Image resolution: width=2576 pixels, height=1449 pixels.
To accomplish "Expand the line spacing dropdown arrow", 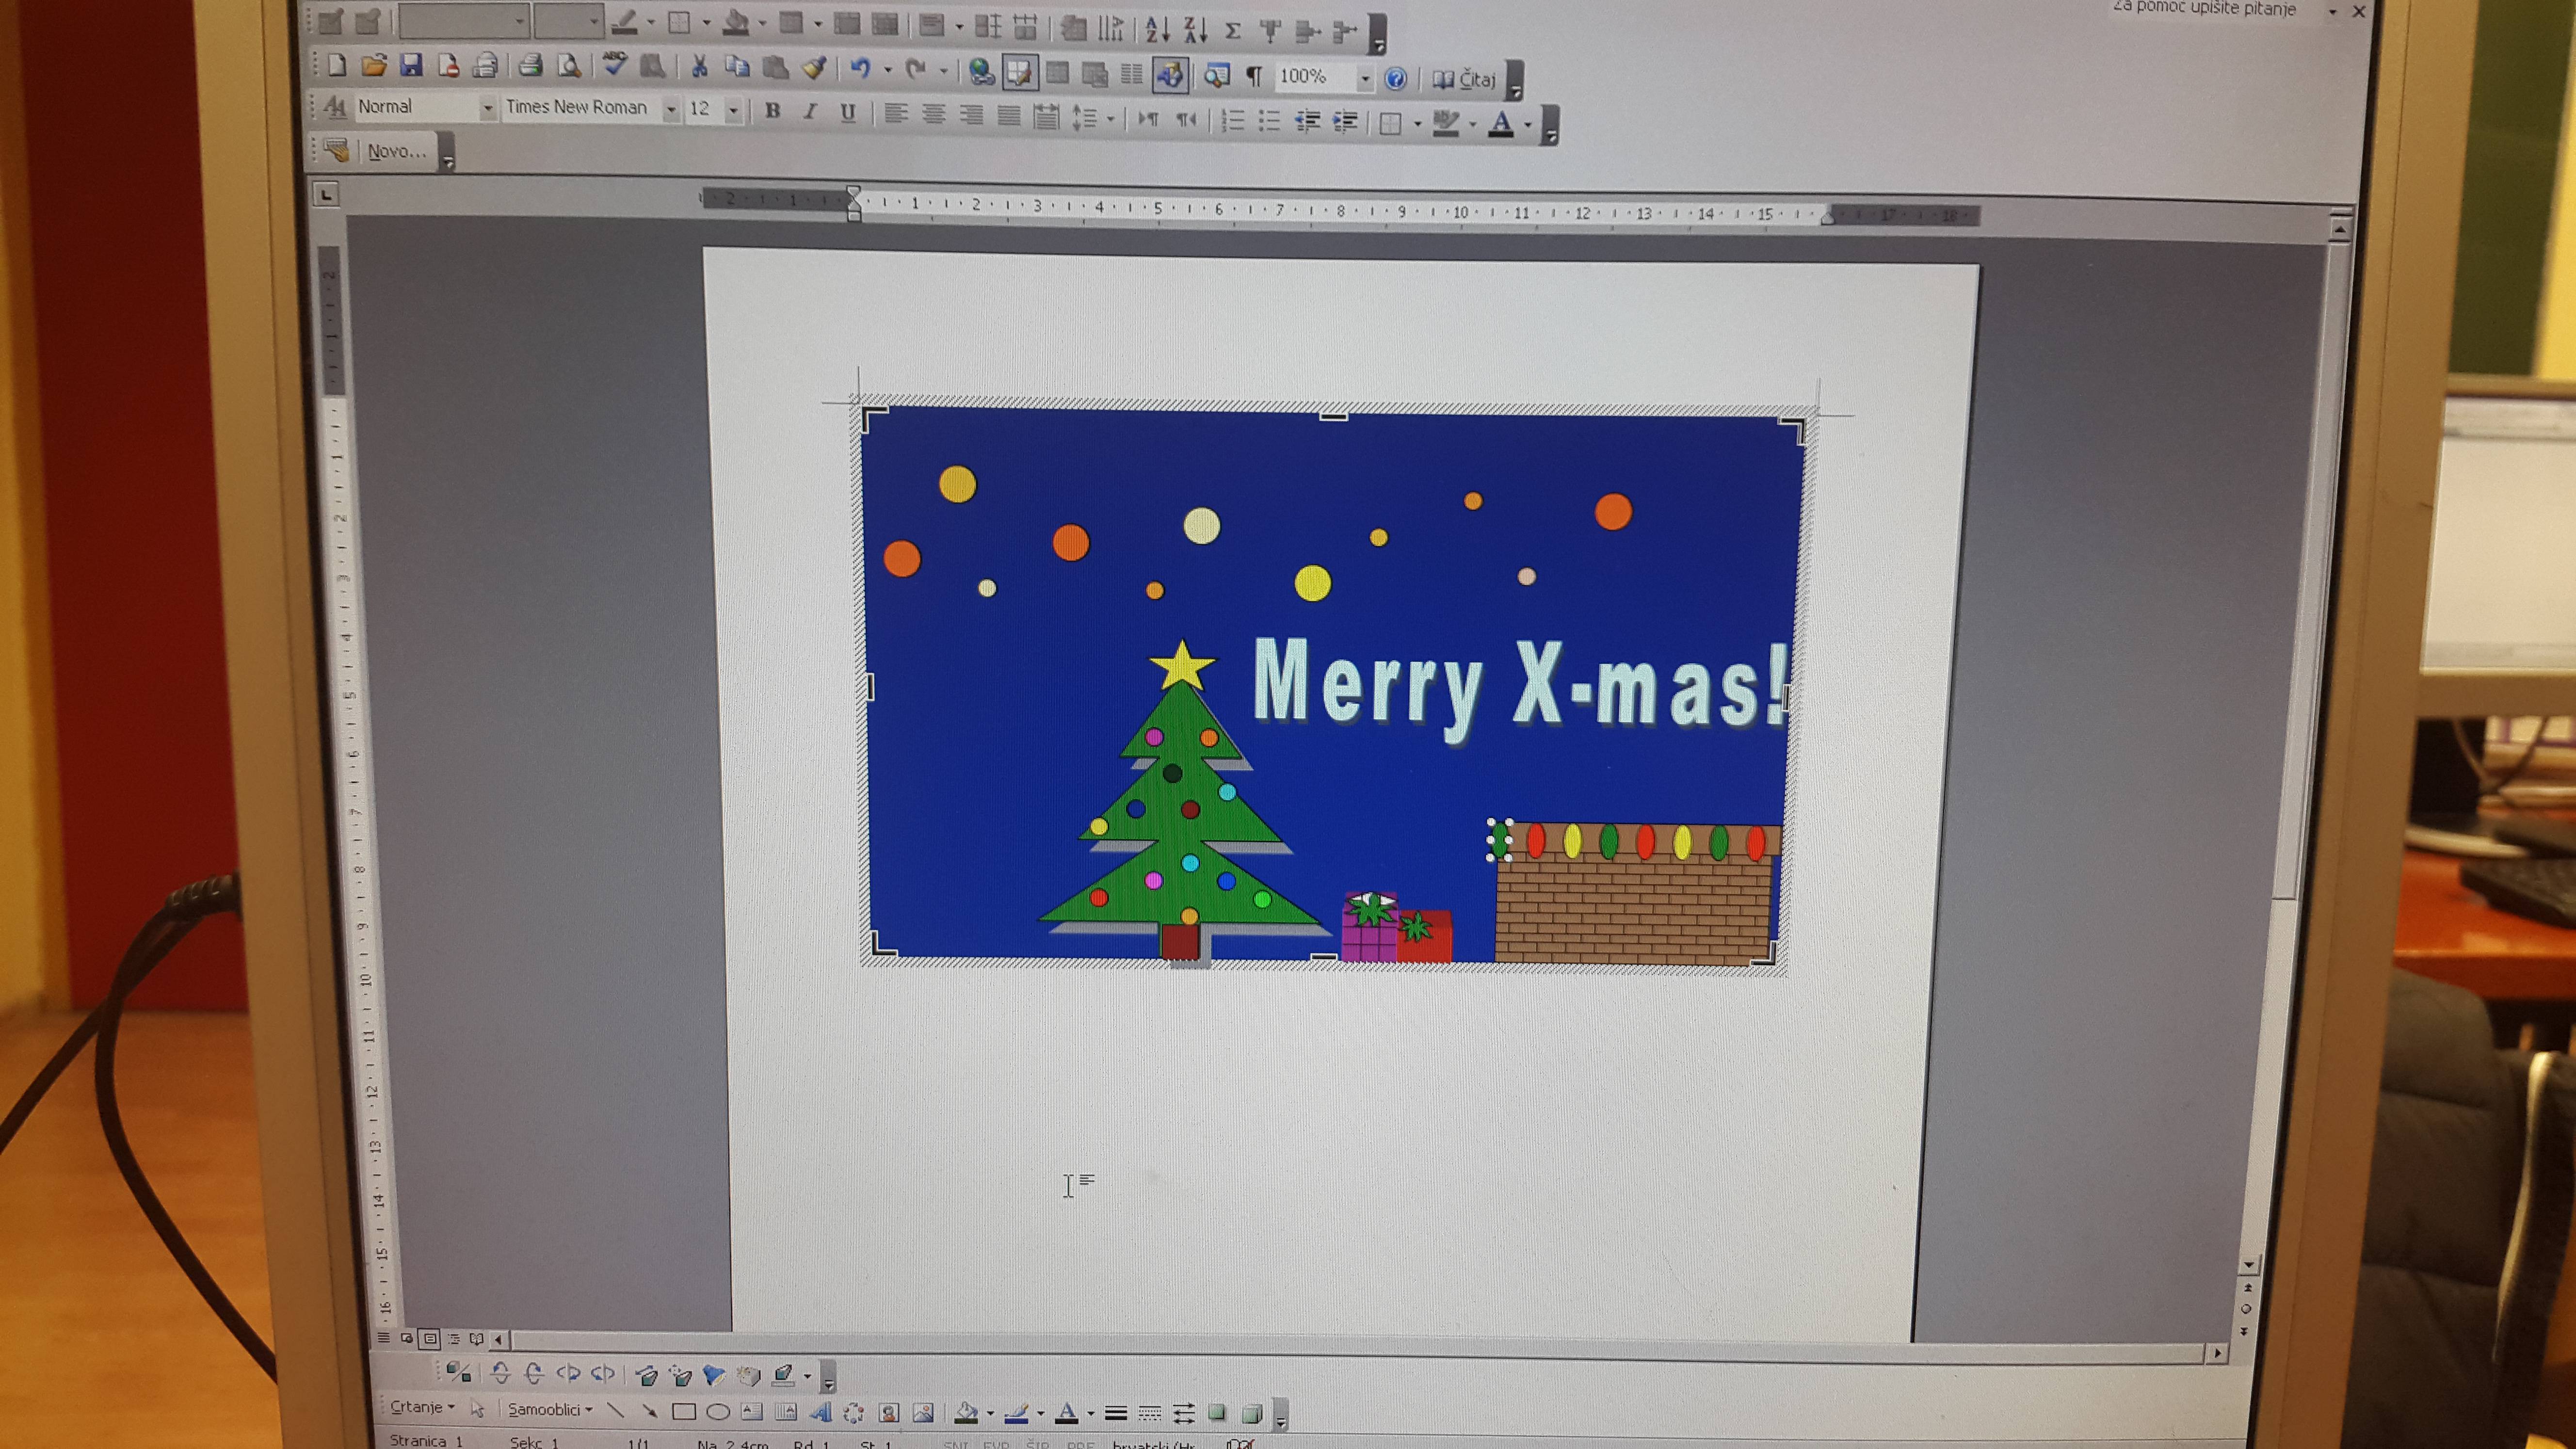I will [x=1110, y=119].
